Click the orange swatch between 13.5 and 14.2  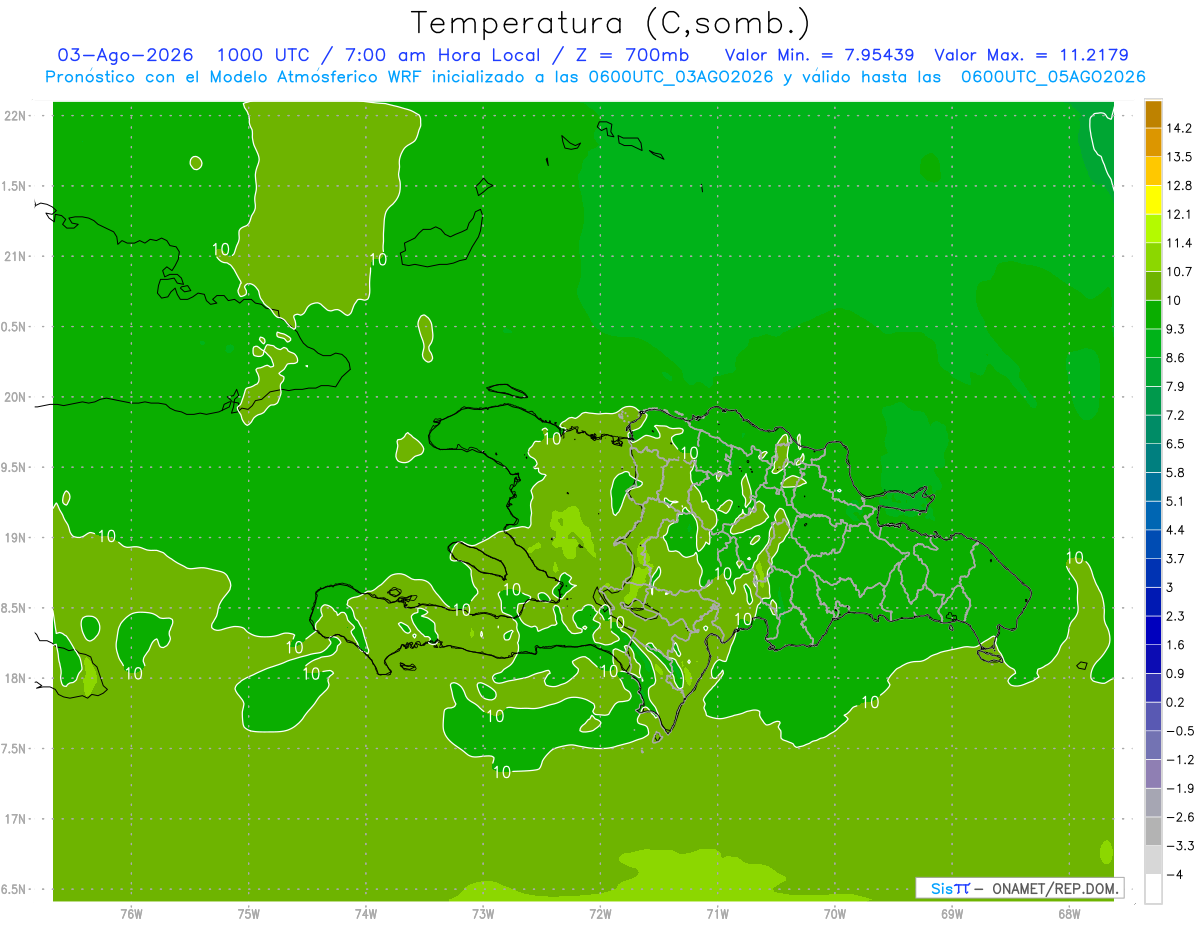click(1153, 143)
